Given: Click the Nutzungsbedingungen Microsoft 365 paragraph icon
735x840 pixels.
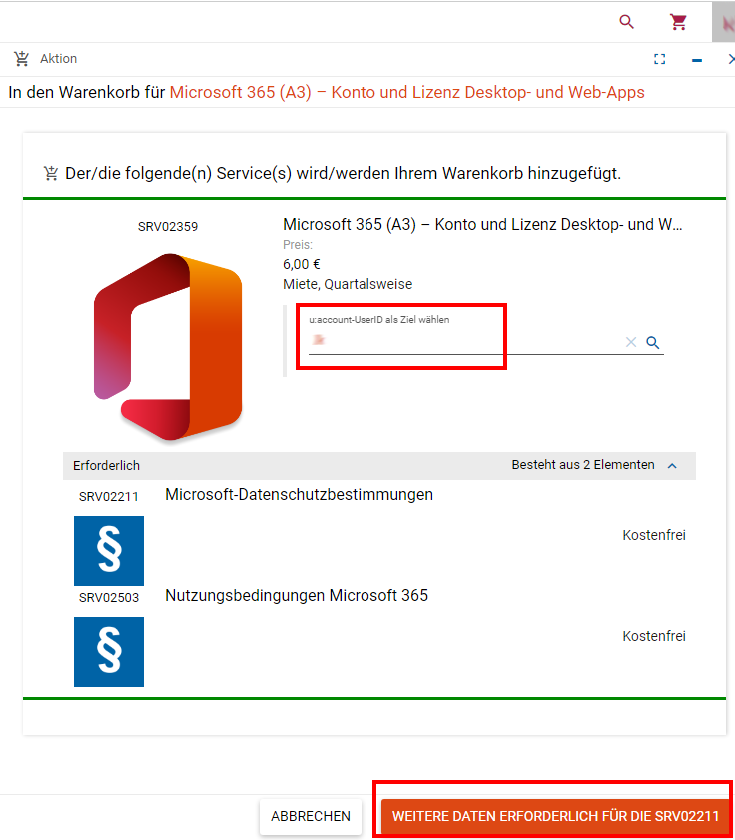Looking at the screenshot, I should (109, 652).
